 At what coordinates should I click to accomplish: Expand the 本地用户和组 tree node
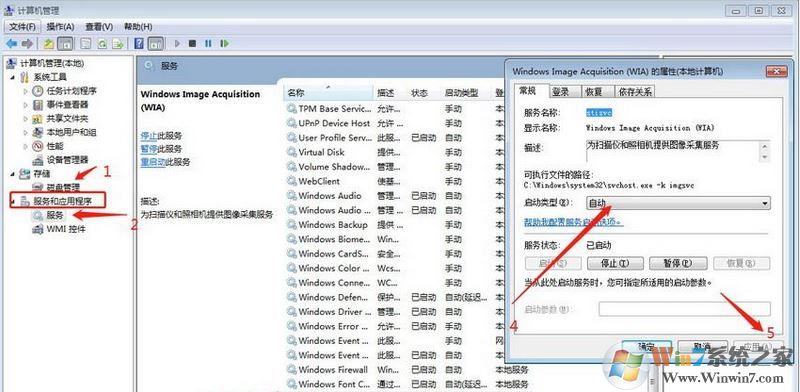coord(26,132)
